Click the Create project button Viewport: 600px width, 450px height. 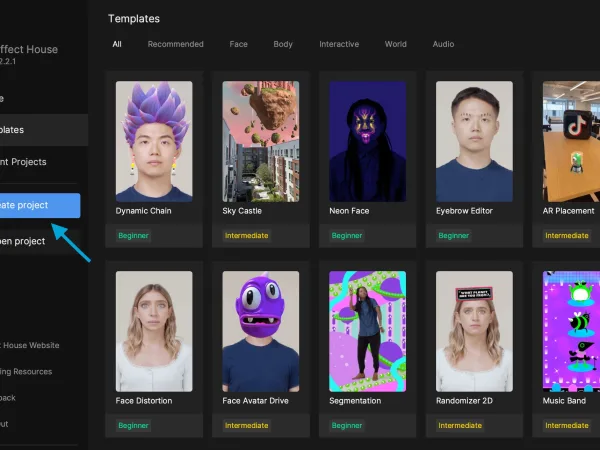(40, 205)
